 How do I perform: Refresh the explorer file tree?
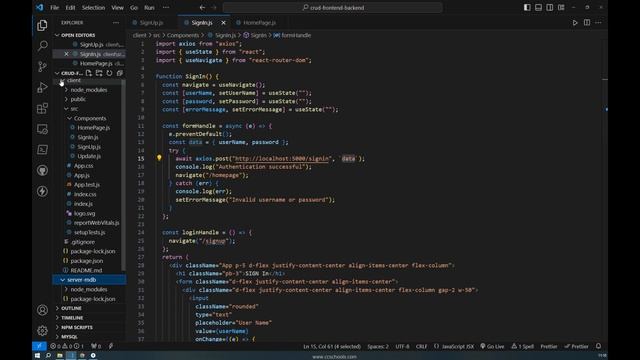pos(109,73)
